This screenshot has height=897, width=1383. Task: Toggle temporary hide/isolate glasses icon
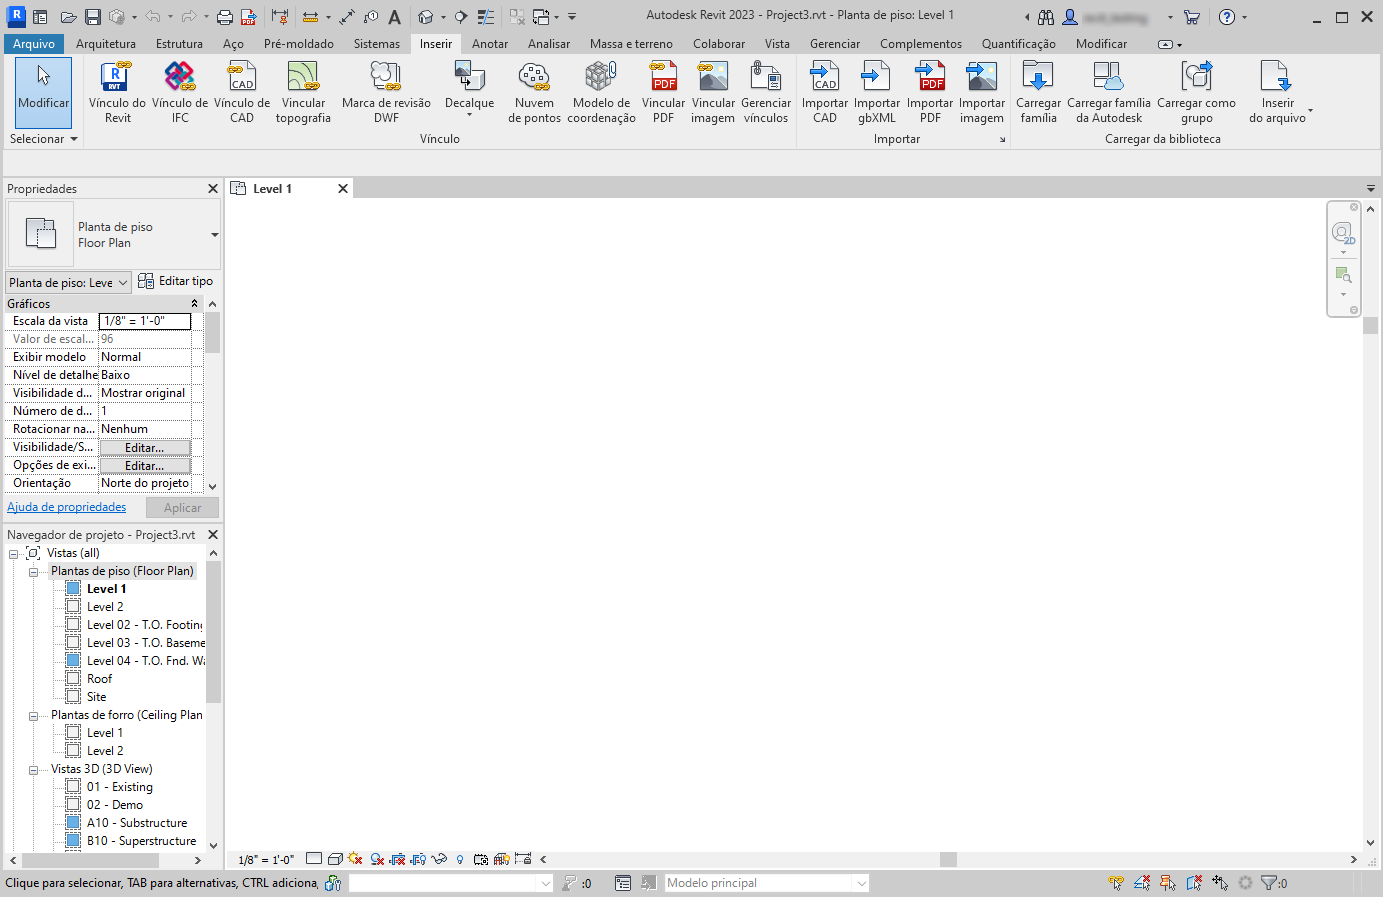(x=439, y=859)
